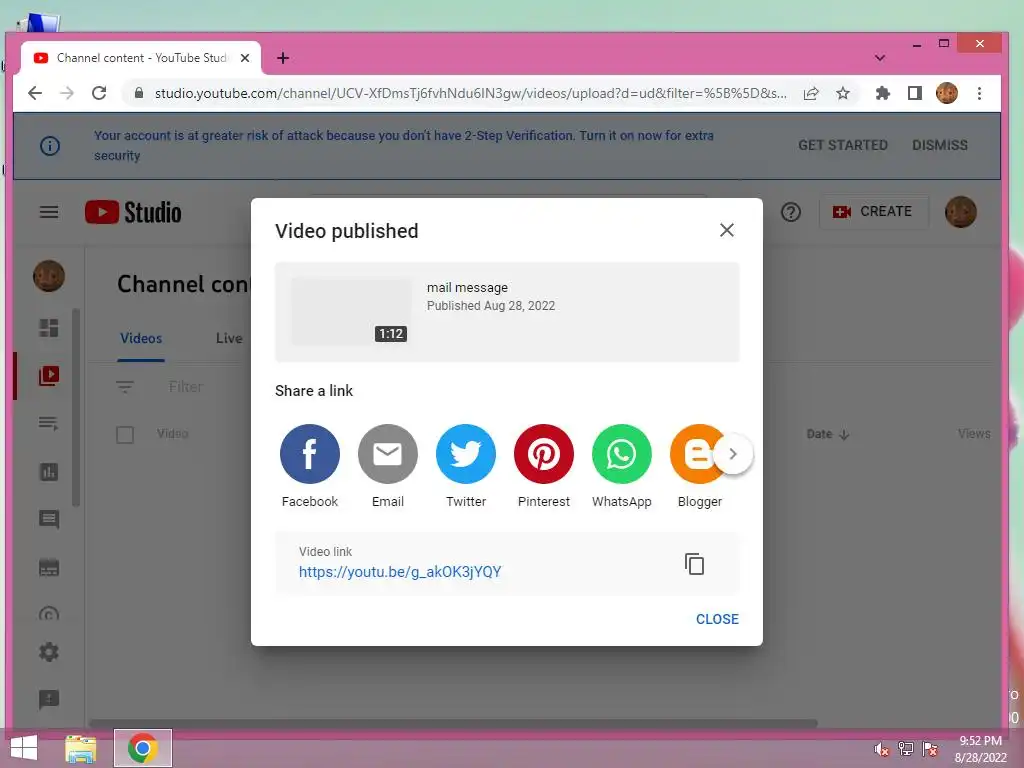Click the Filter icon in Channel content
The width and height of the screenshot is (1024, 768).
click(x=125, y=387)
